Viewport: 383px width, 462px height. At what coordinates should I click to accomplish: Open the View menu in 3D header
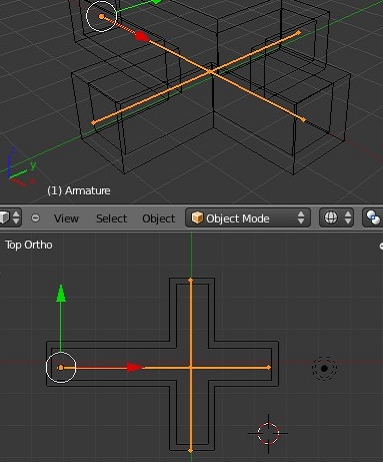pyautogui.click(x=66, y=218)
